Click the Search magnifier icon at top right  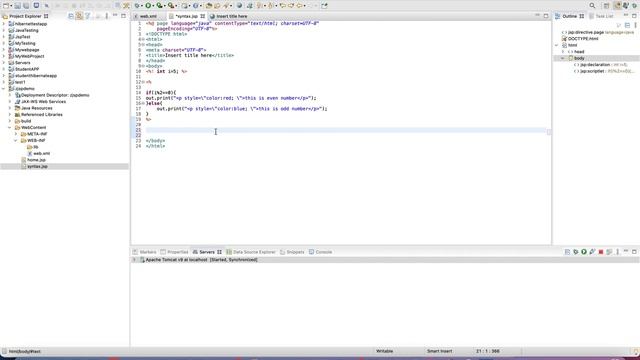point(592,6)
